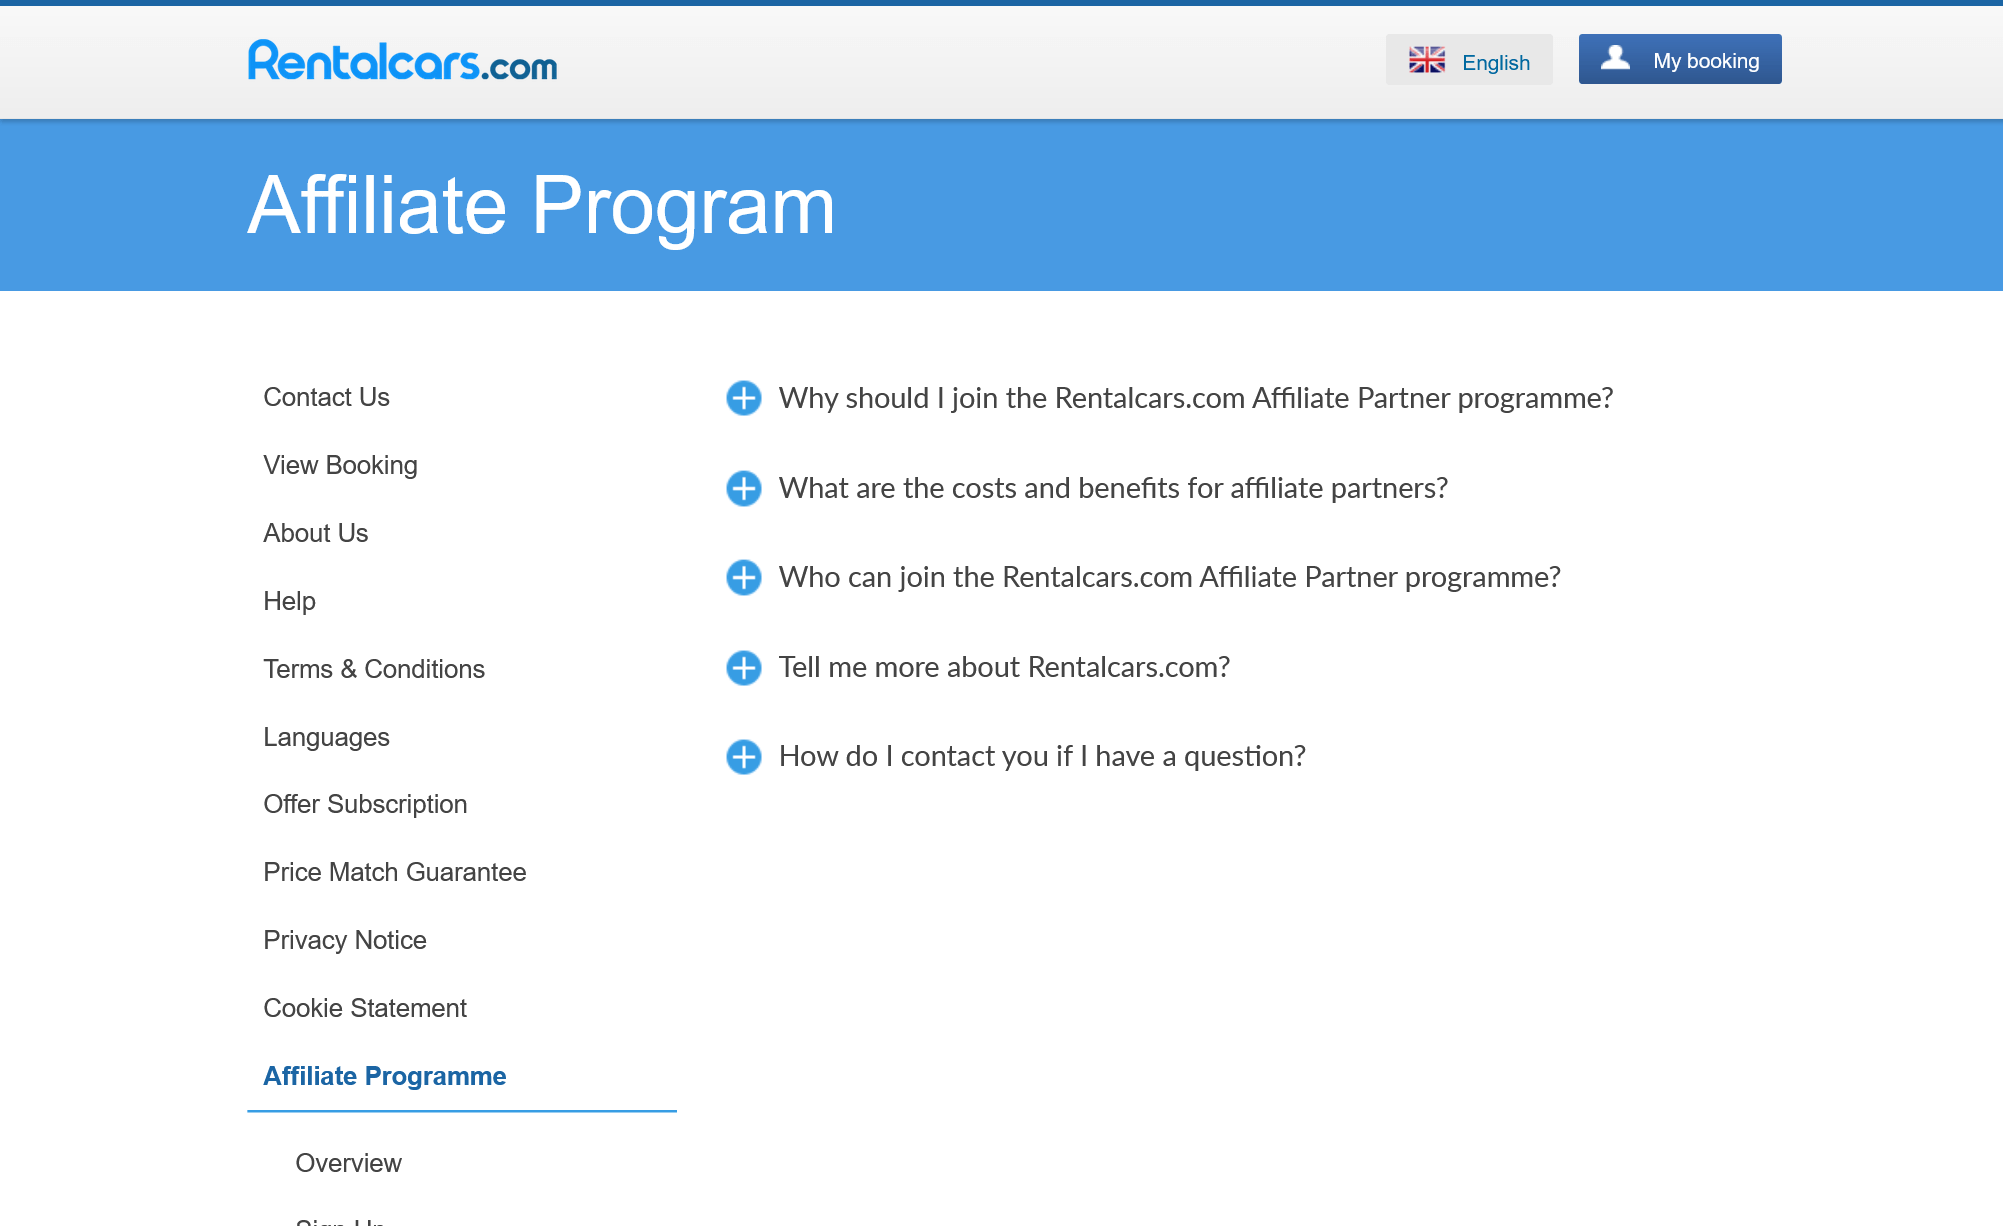
Task: Select 'Affiliate Programme' in sidebar menu
Action: pyautogui.click(x=383, y=1076)
